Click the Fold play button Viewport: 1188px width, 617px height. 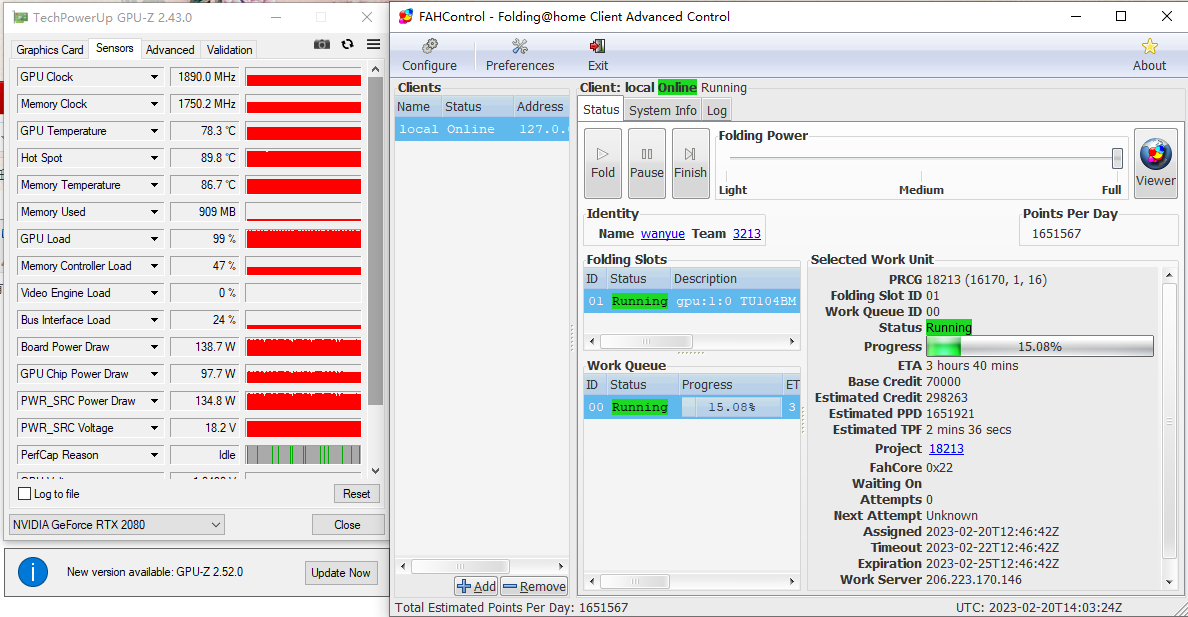(x=603, y=163)
